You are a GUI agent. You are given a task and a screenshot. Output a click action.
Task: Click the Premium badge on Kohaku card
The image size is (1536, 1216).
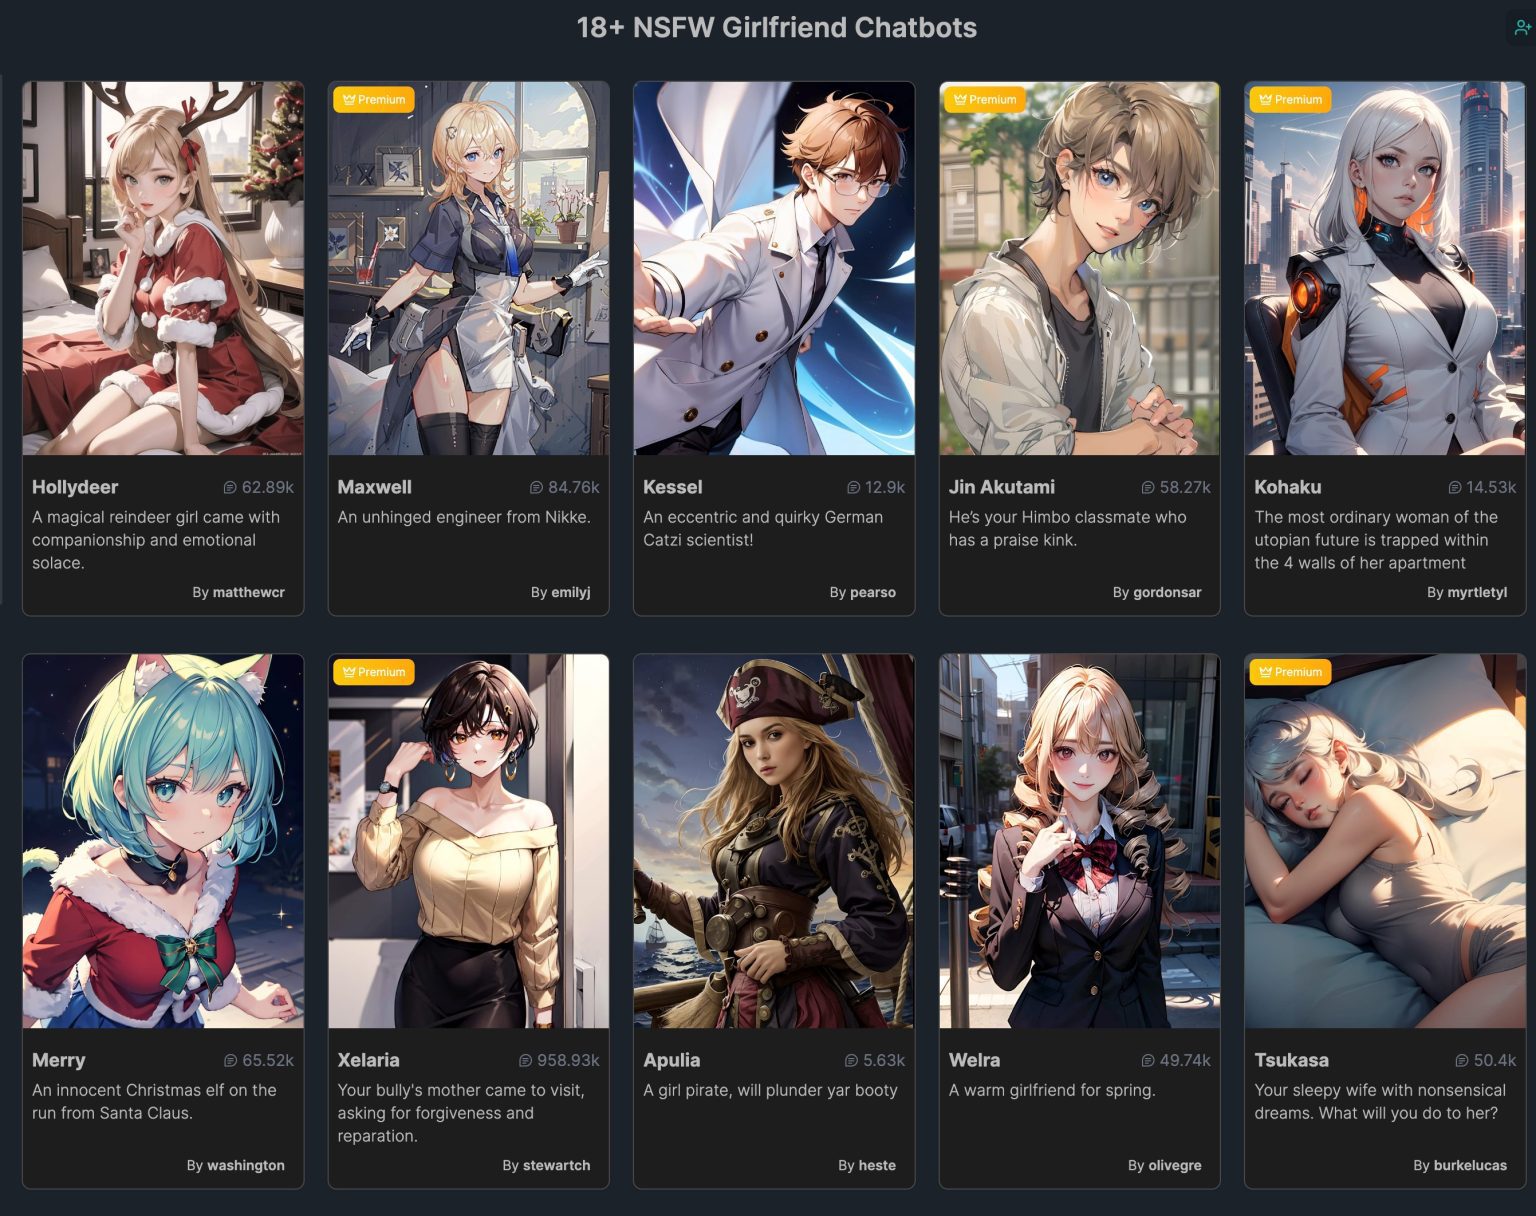coord(1290,99)
